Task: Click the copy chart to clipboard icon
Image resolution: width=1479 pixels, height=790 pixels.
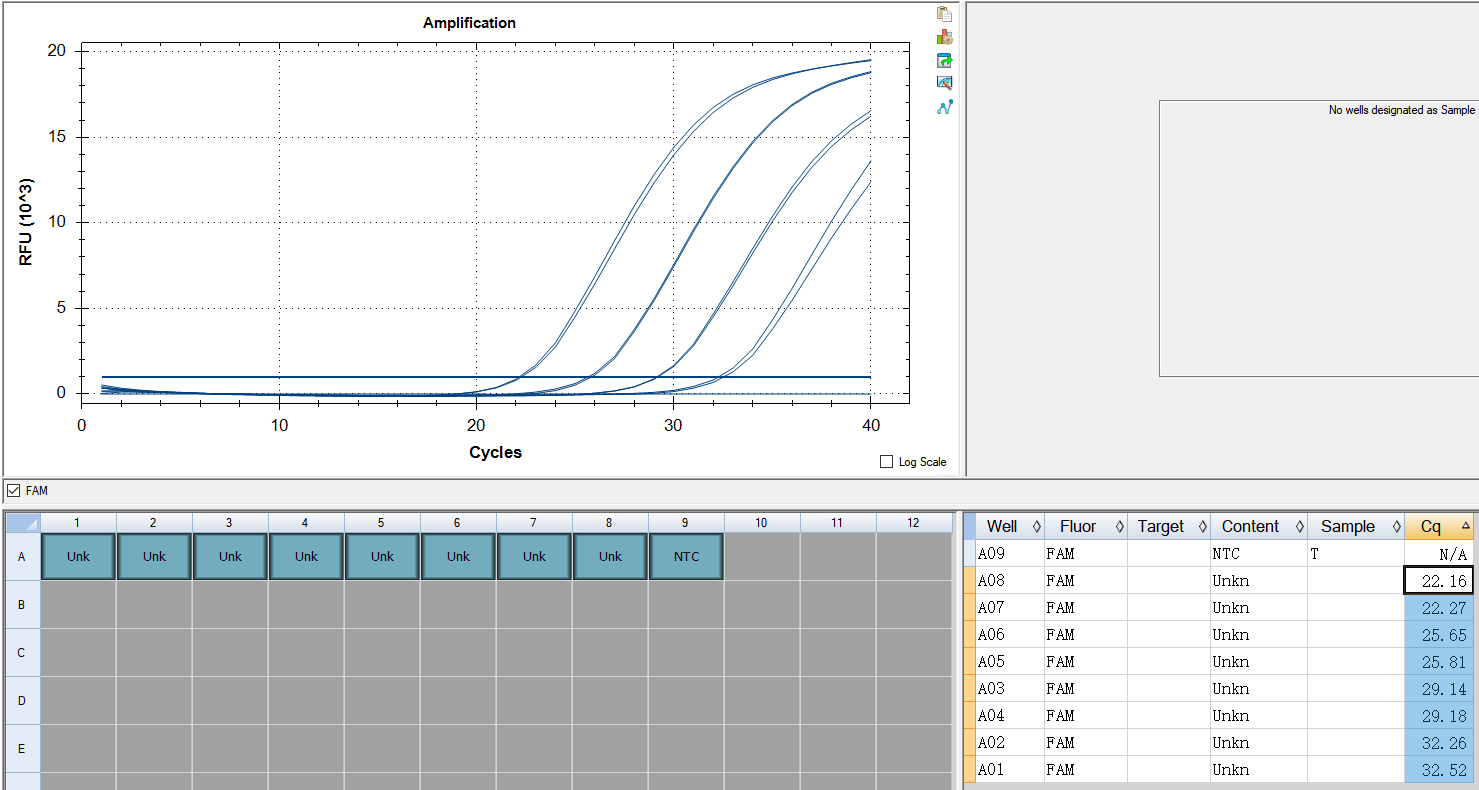Action: coord(944,14)
